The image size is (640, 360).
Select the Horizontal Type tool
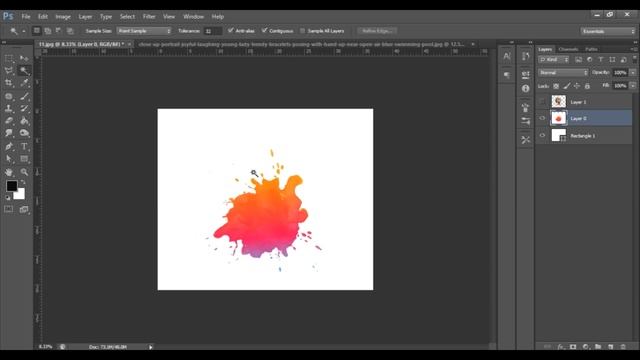(24, 146)
